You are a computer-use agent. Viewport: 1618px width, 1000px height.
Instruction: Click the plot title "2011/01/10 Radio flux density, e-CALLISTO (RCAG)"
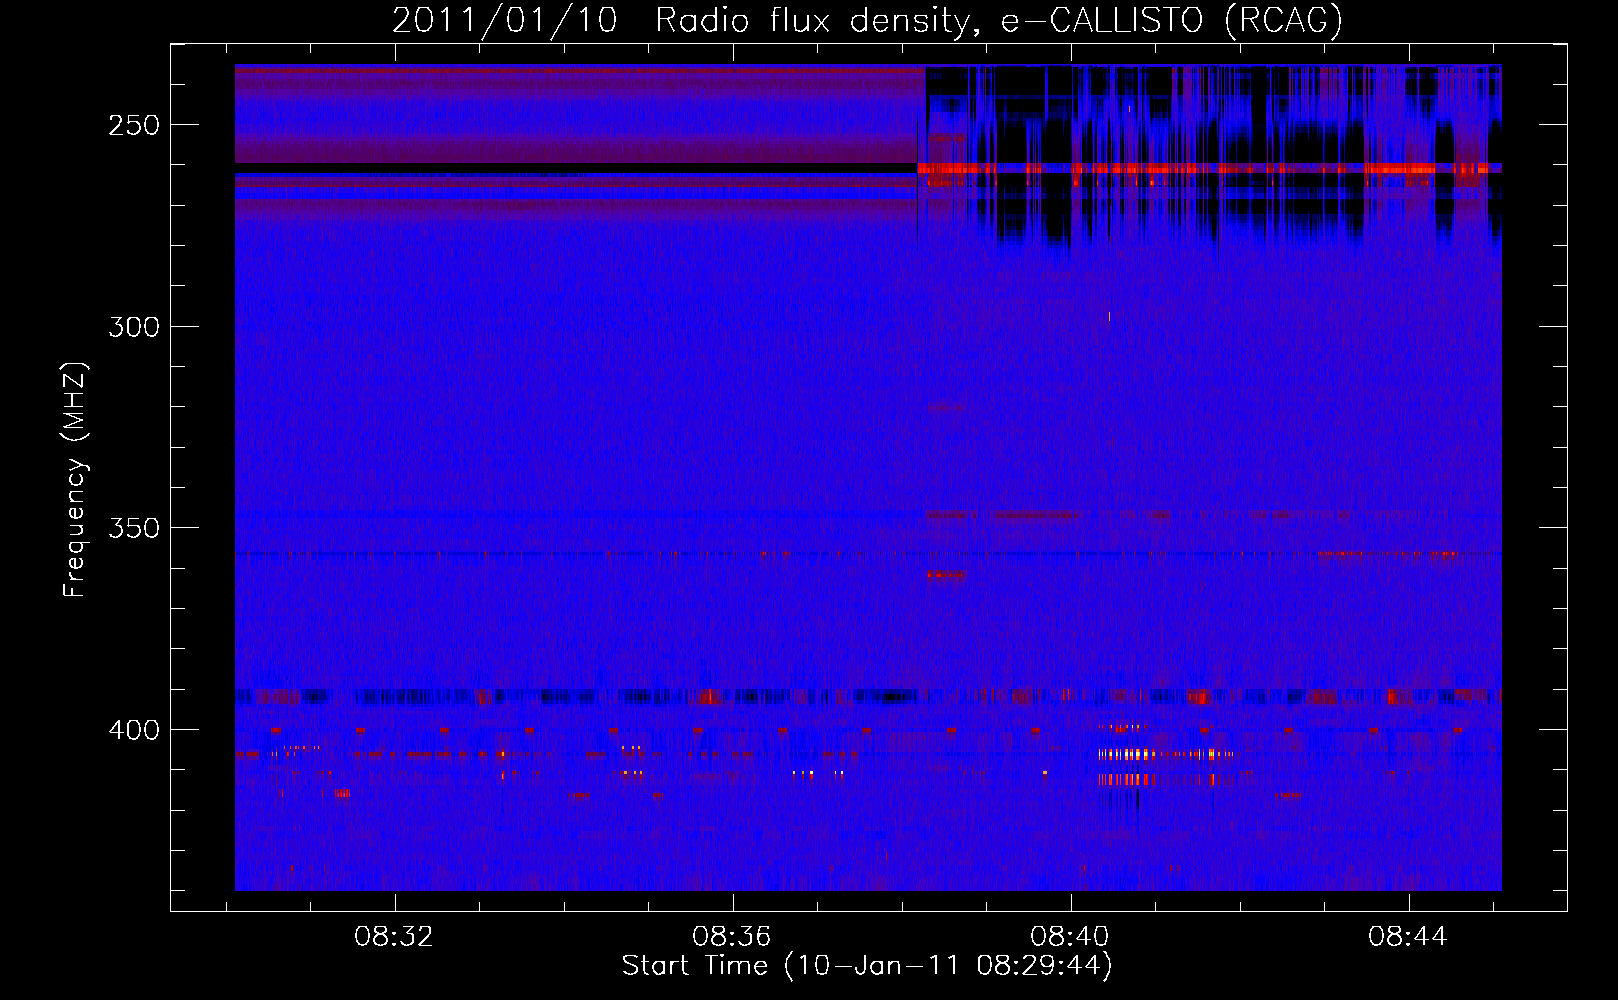[x=867, y=21]
